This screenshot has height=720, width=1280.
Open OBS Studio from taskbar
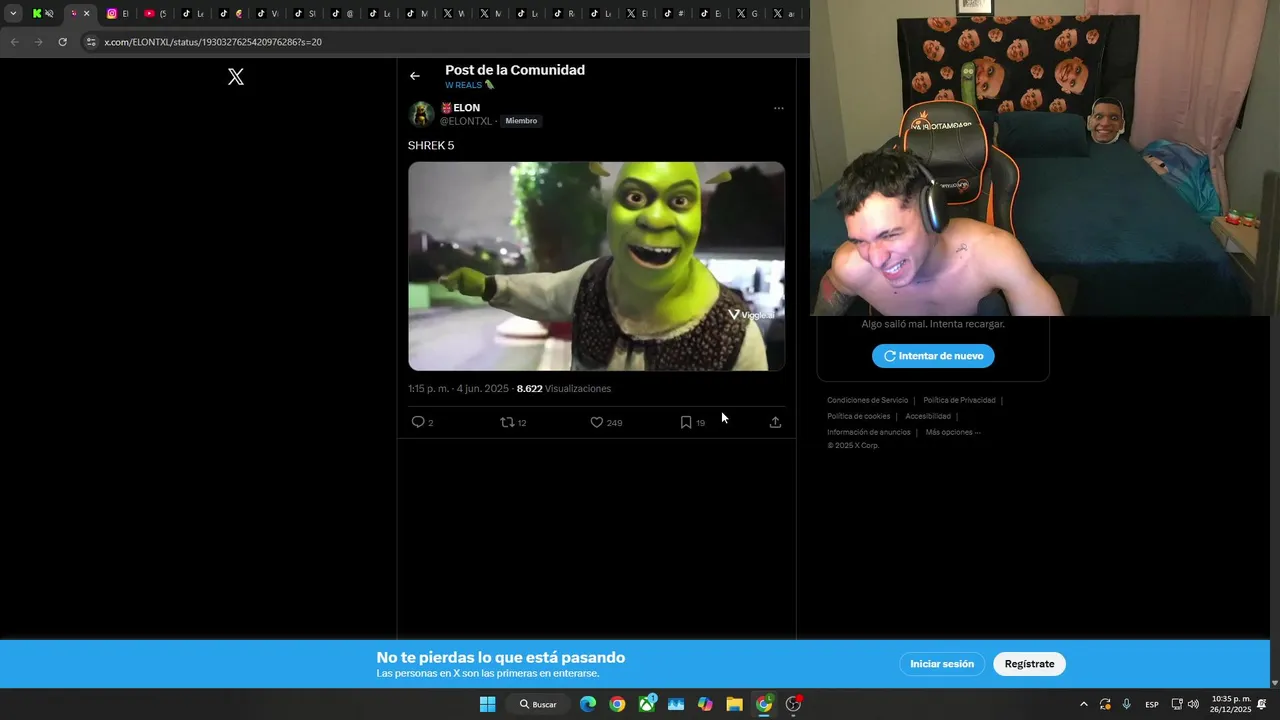[x=793, y=704]
